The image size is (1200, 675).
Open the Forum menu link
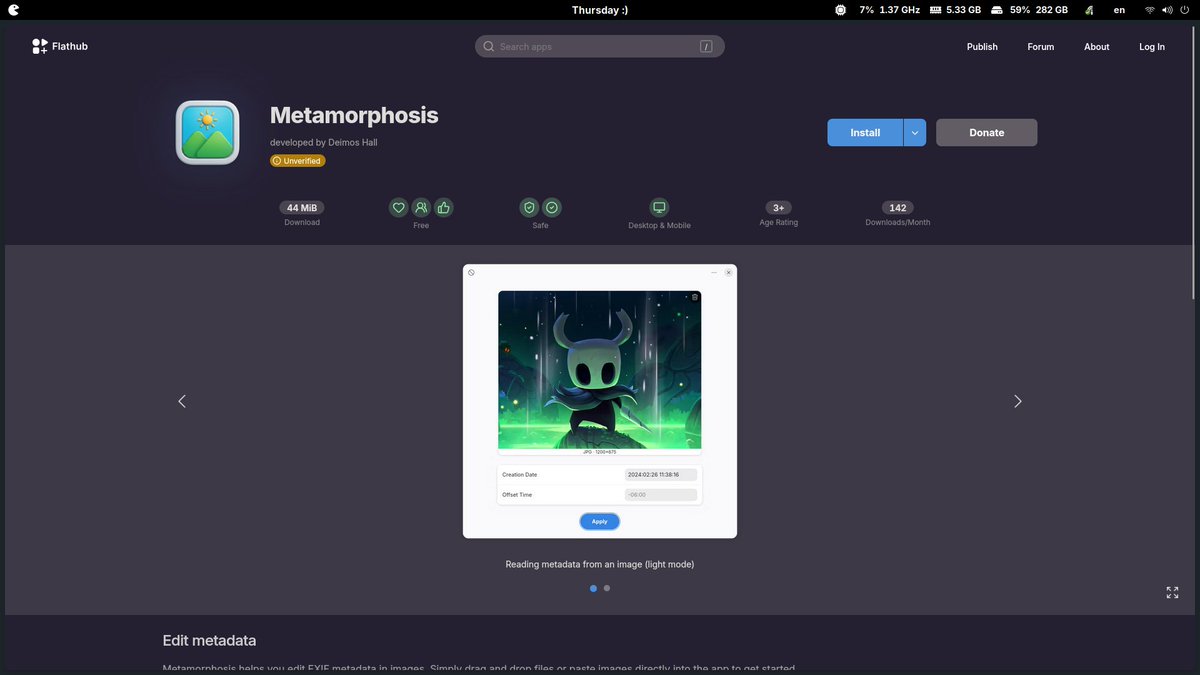(1041, 46)
